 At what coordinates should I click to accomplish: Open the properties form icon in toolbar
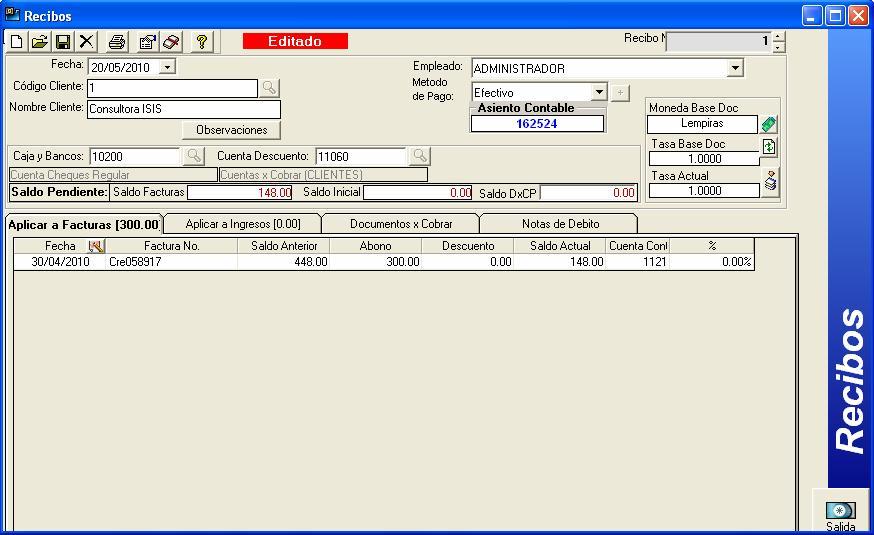coord(148,42)
